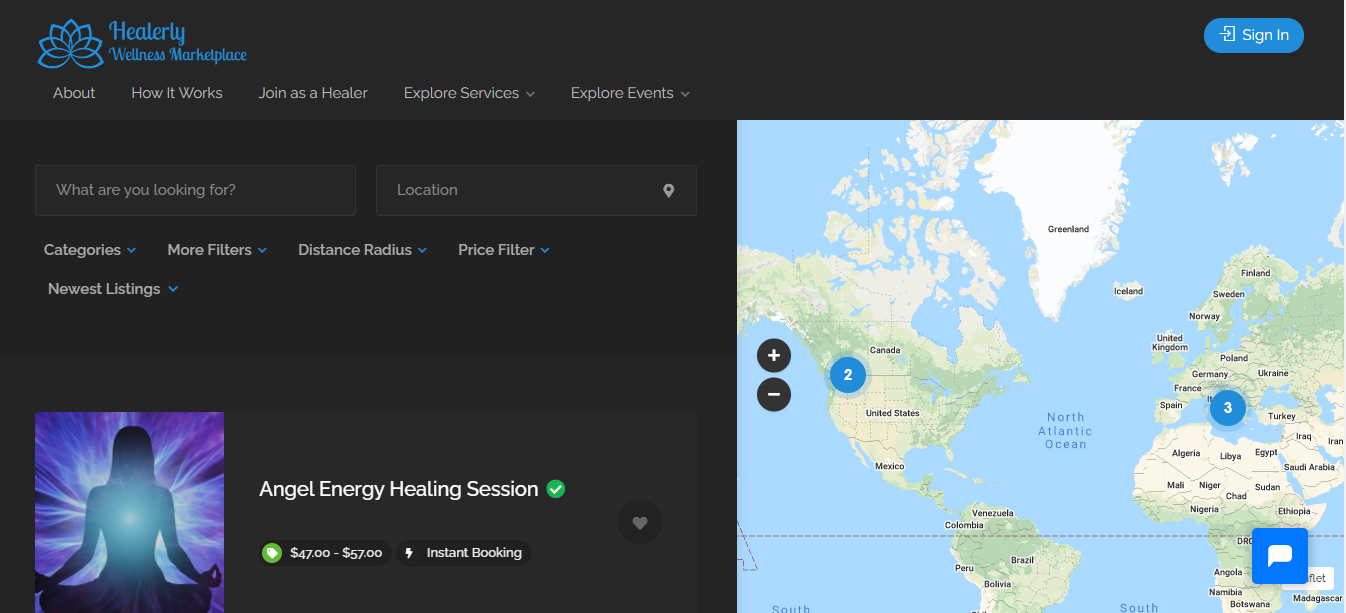Open the Newest Listings sort dropdown

112,288
